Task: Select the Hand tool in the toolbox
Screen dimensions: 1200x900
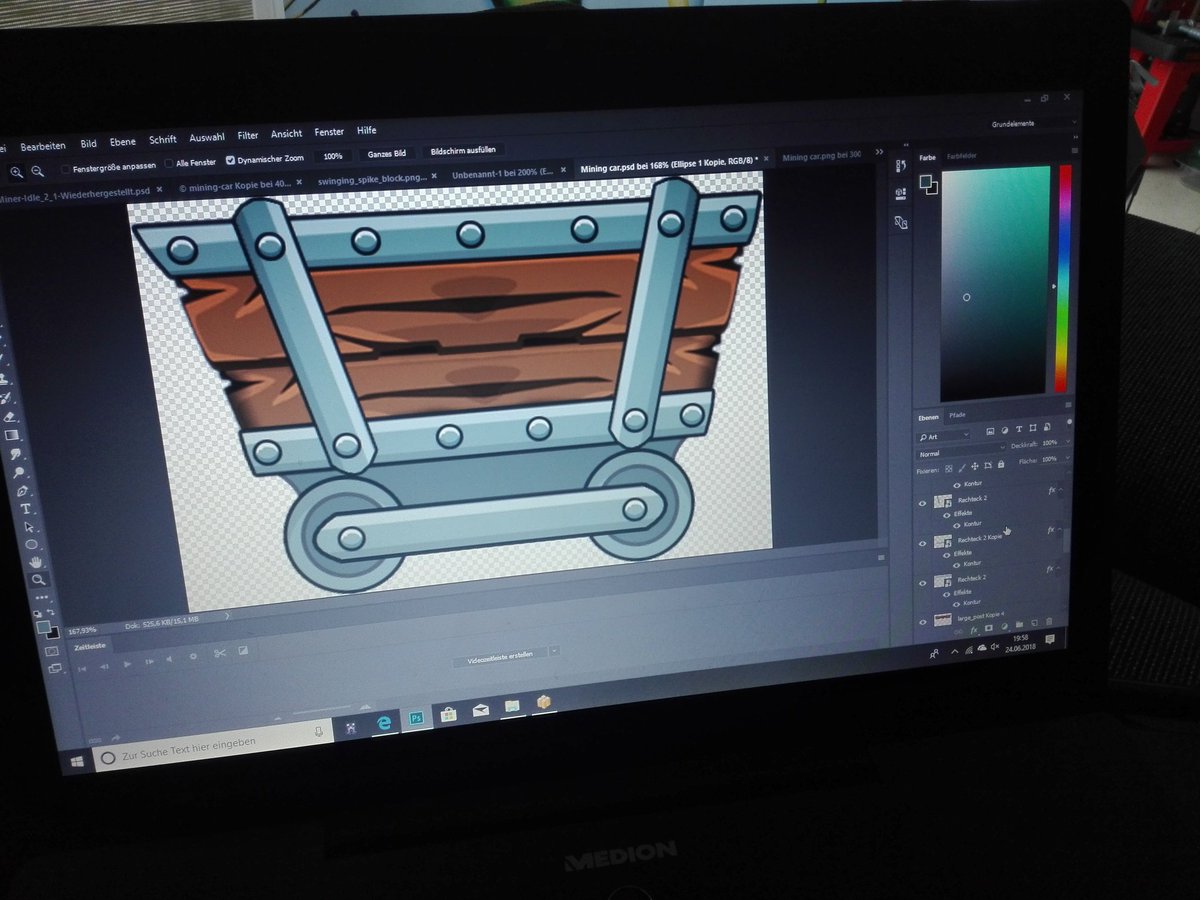Action: 36,562
